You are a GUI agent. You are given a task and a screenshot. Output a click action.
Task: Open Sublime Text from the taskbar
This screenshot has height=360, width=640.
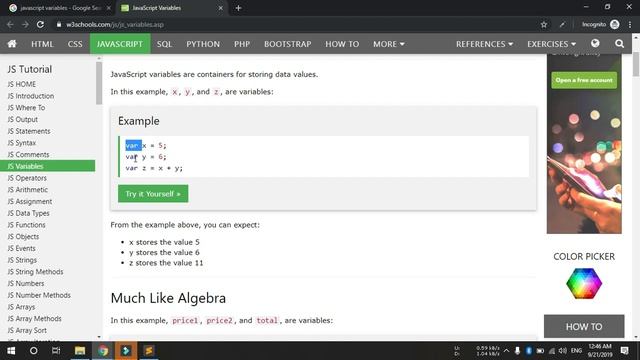(x=149, y=351)
